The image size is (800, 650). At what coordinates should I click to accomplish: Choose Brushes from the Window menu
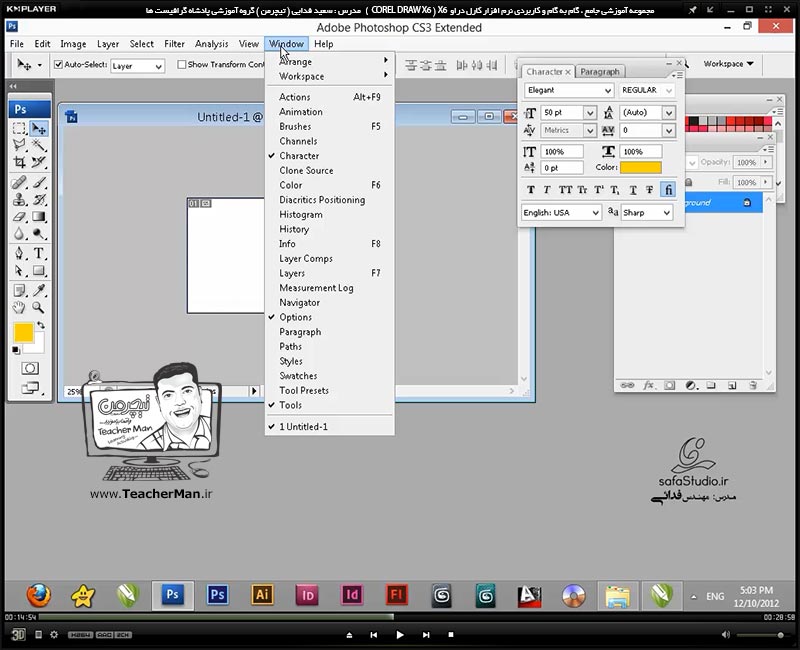coord(330,127)
